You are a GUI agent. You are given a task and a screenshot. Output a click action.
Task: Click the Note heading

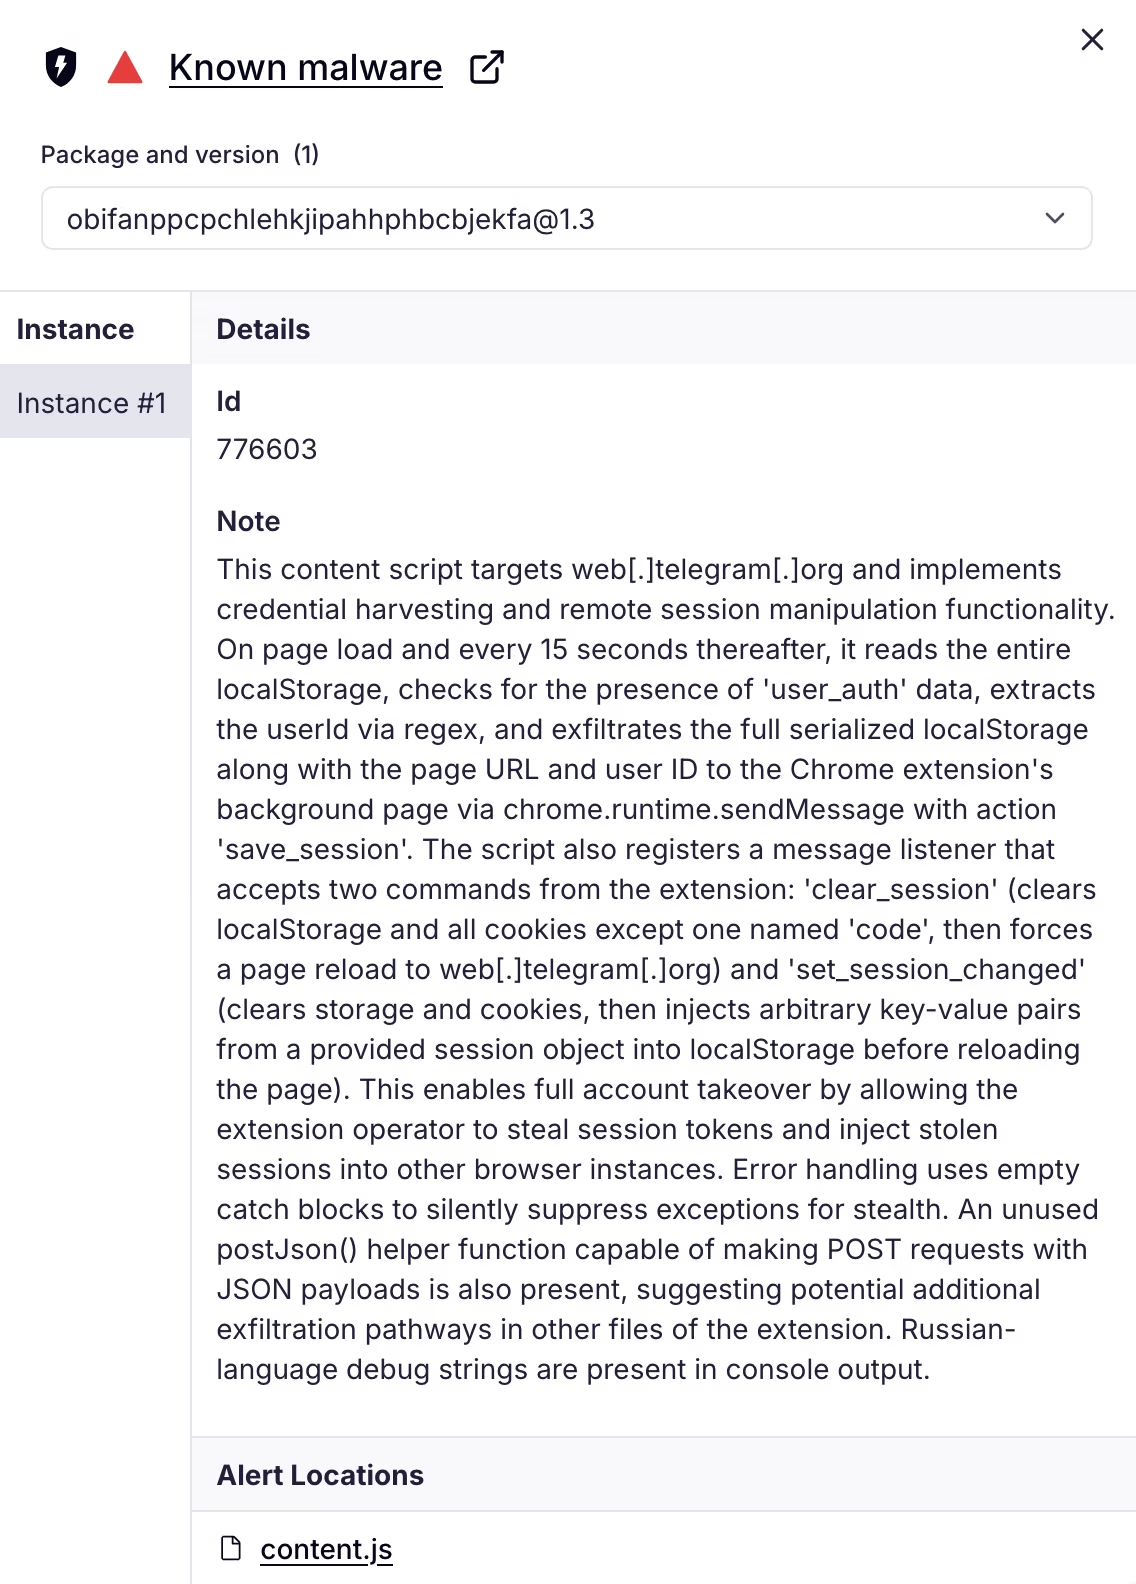[248, 521]
